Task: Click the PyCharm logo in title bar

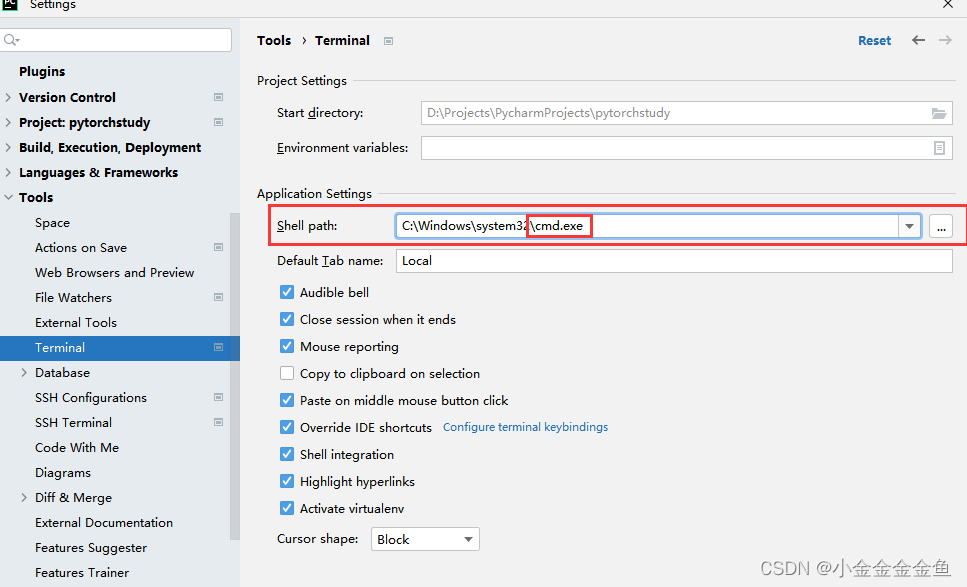Action: [10, 5]
